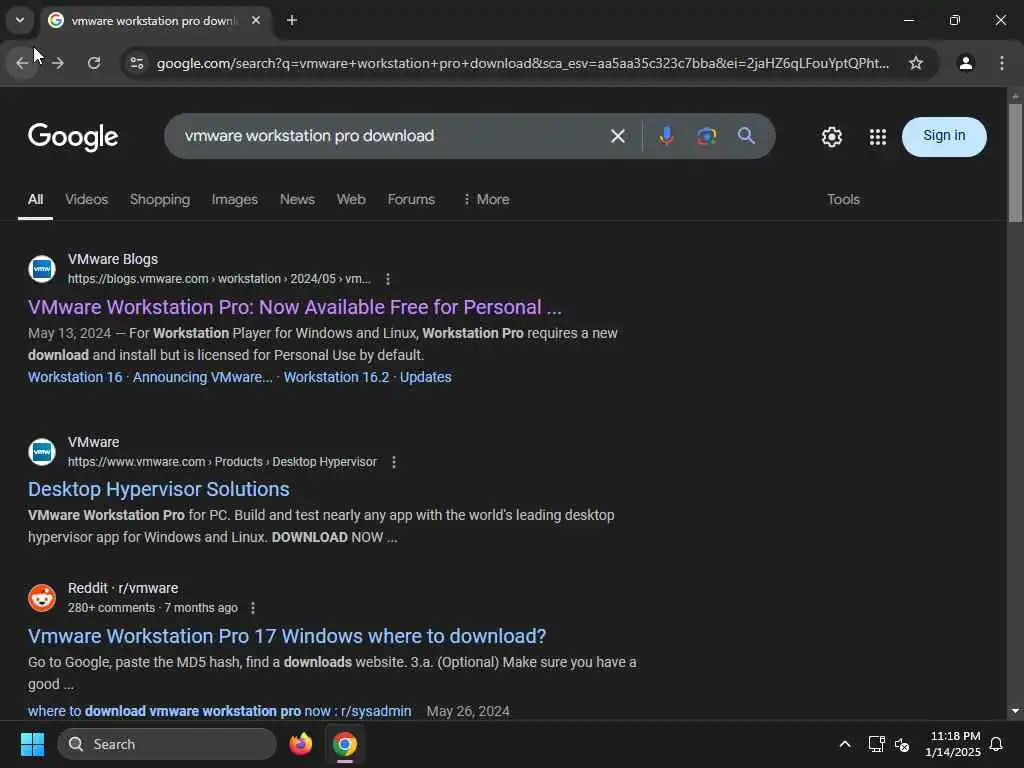Switch to Videos results tab

86,200
